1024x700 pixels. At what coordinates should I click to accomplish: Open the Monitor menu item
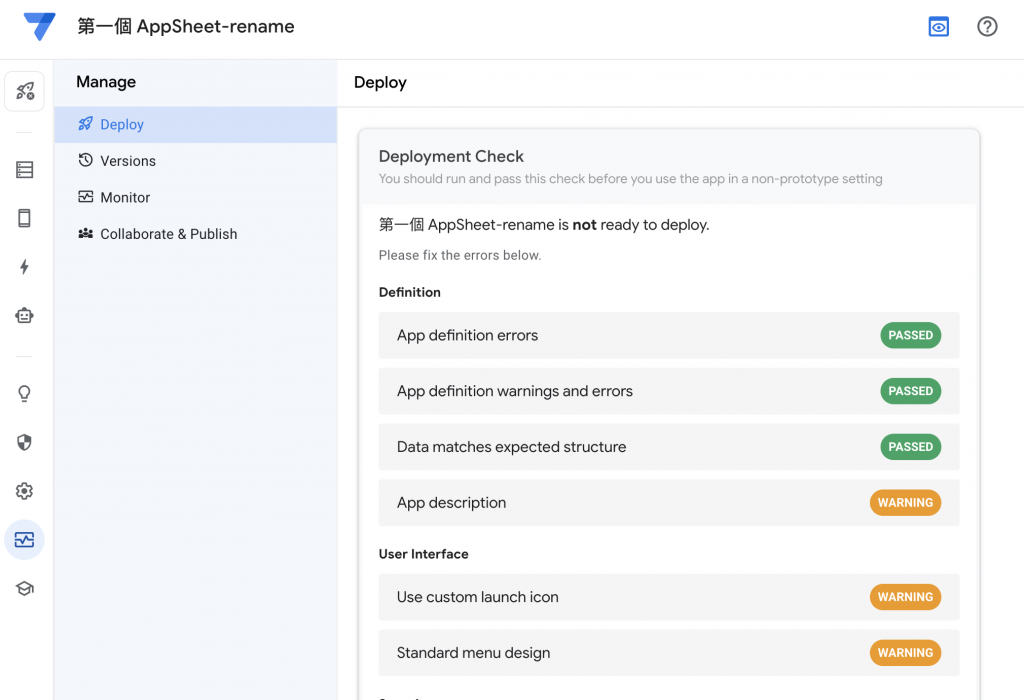pyautogui.click(x=125, y=198)
